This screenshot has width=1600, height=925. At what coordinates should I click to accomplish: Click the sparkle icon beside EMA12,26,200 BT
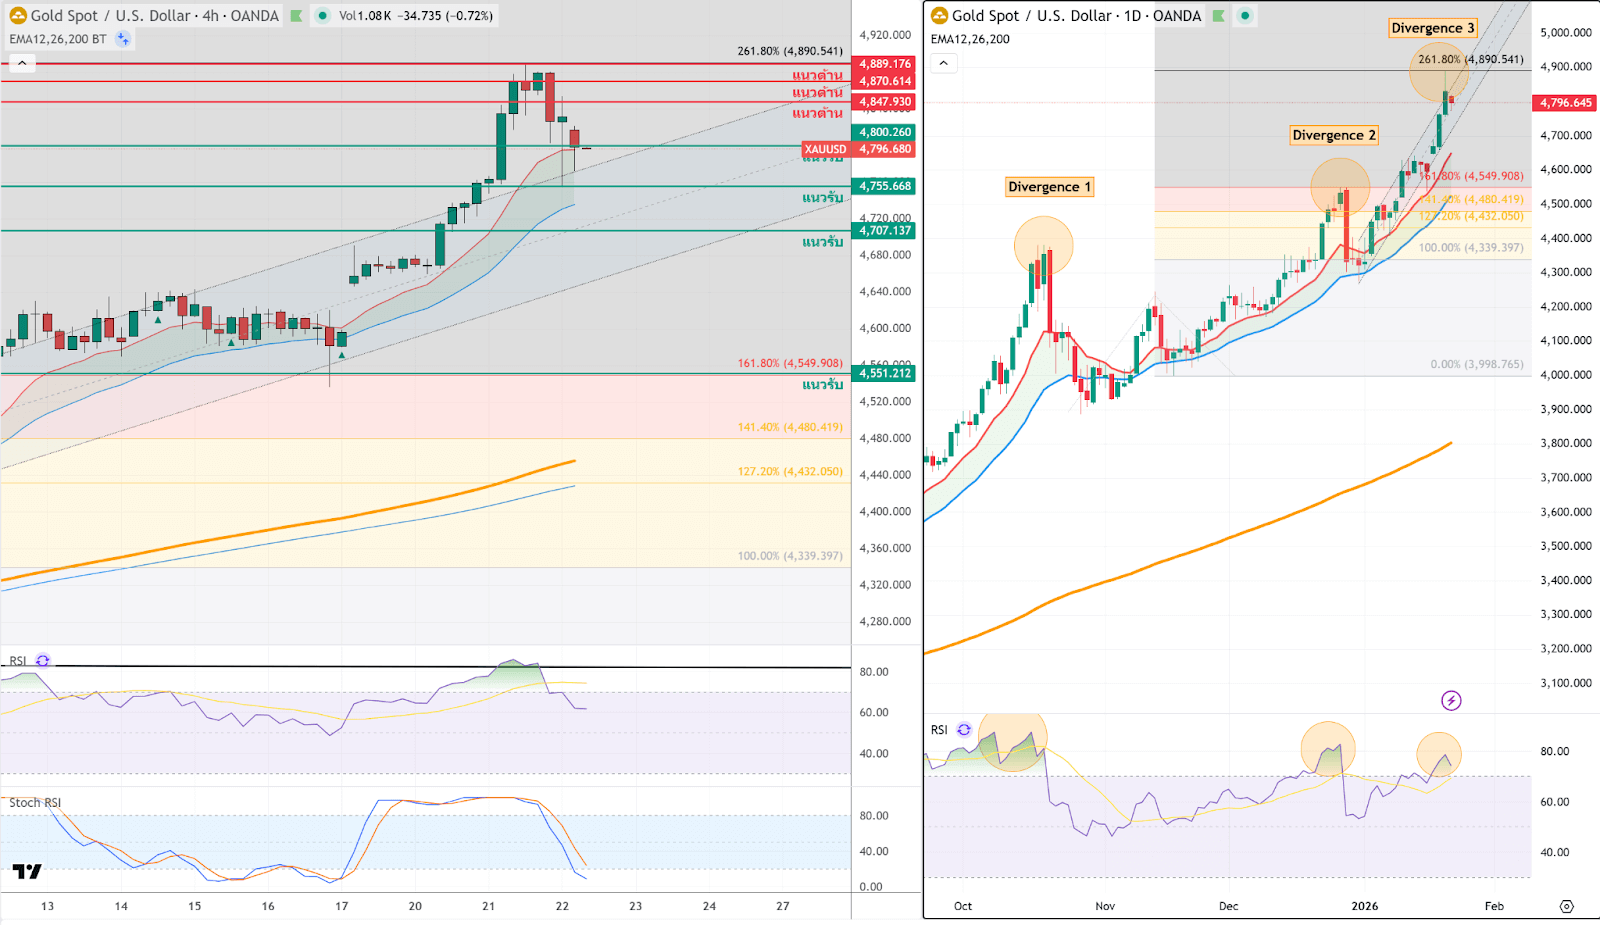click(123, 39)
